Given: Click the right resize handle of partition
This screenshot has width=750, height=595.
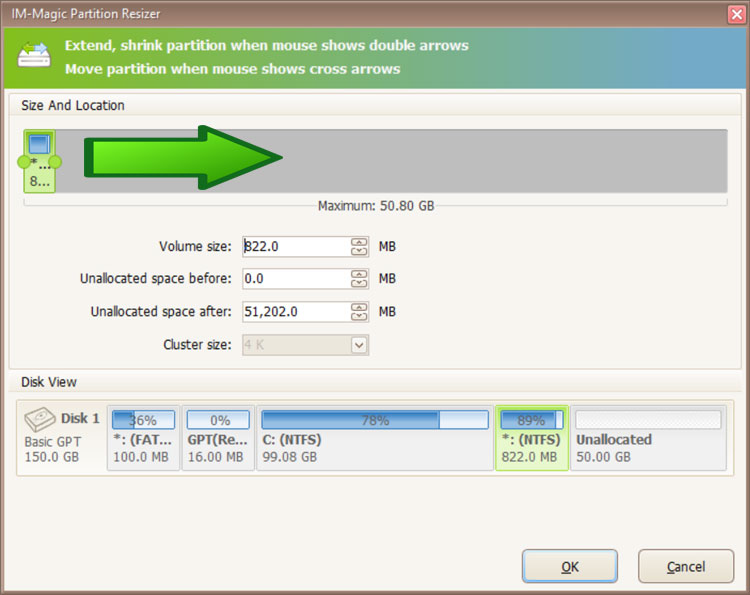Looking at the screenshot, I should pyautogui.click(x=55, y=162).
